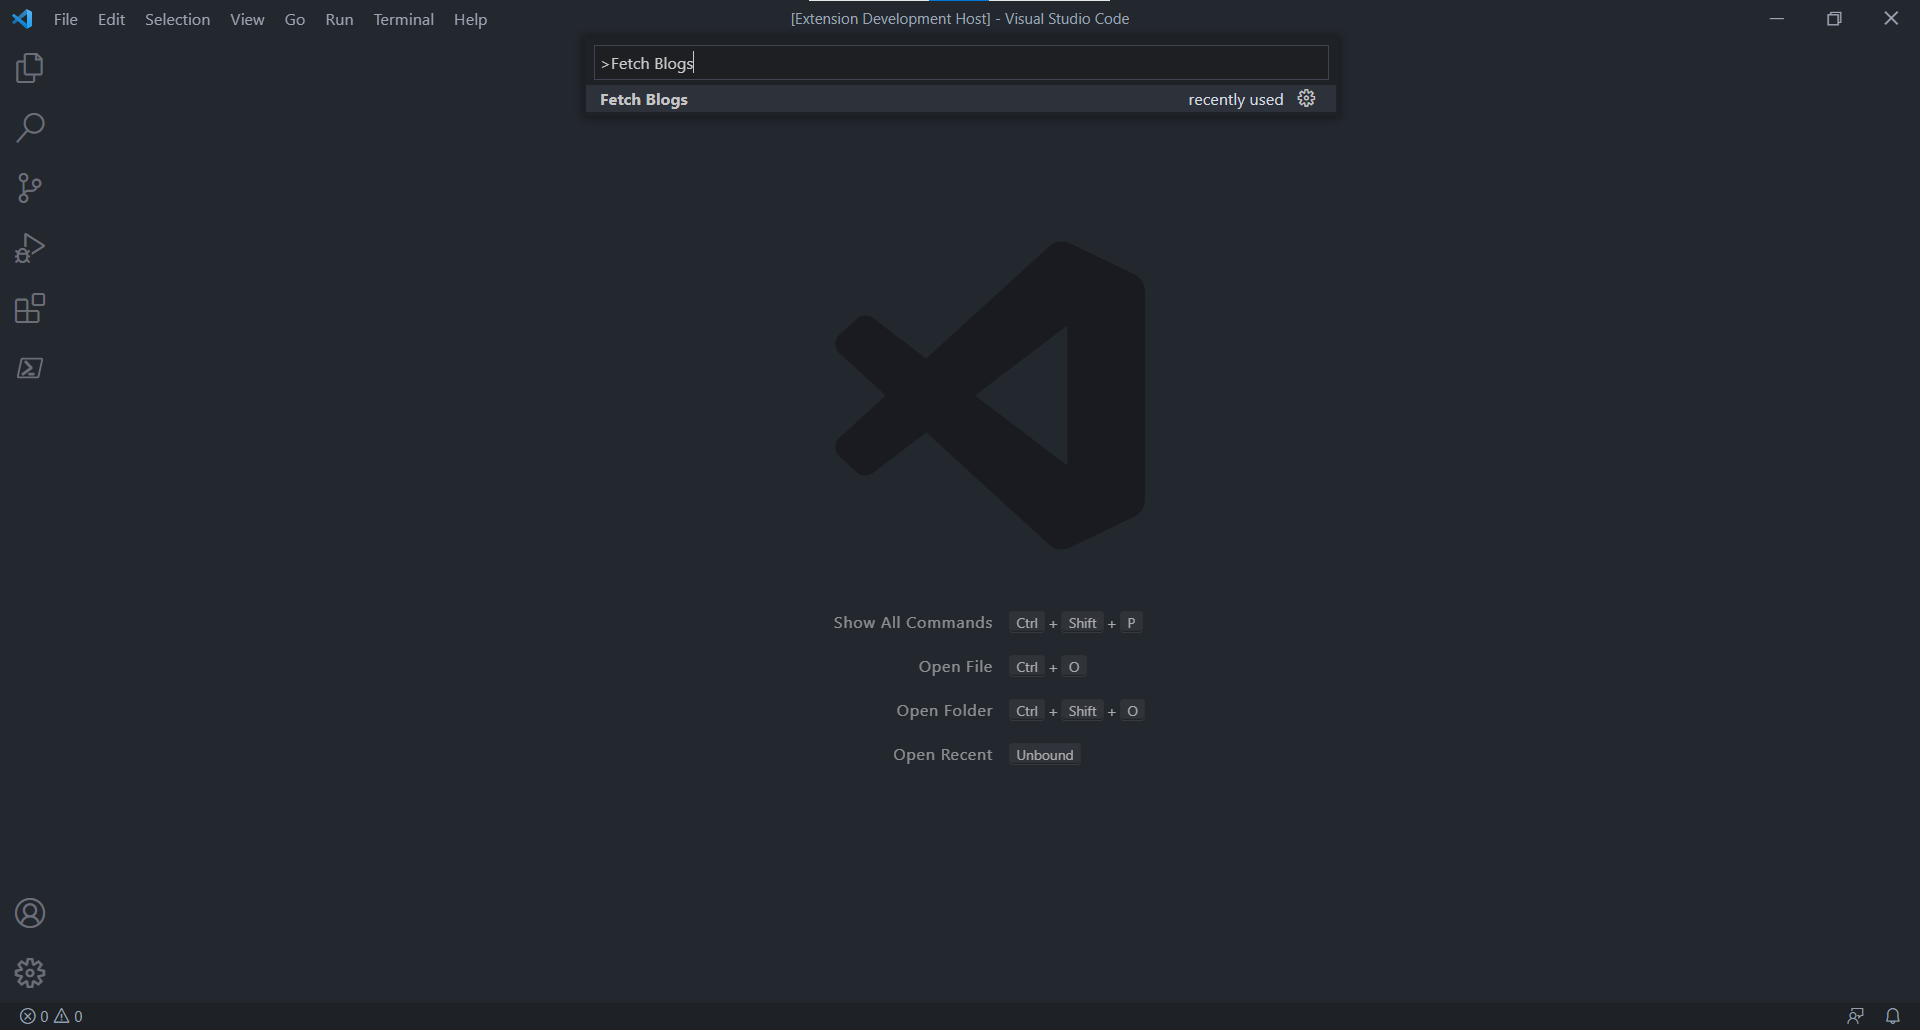Open the Extensions view icon
The width and height of the screenshot is (1920, 1030).
click(30, 308)
